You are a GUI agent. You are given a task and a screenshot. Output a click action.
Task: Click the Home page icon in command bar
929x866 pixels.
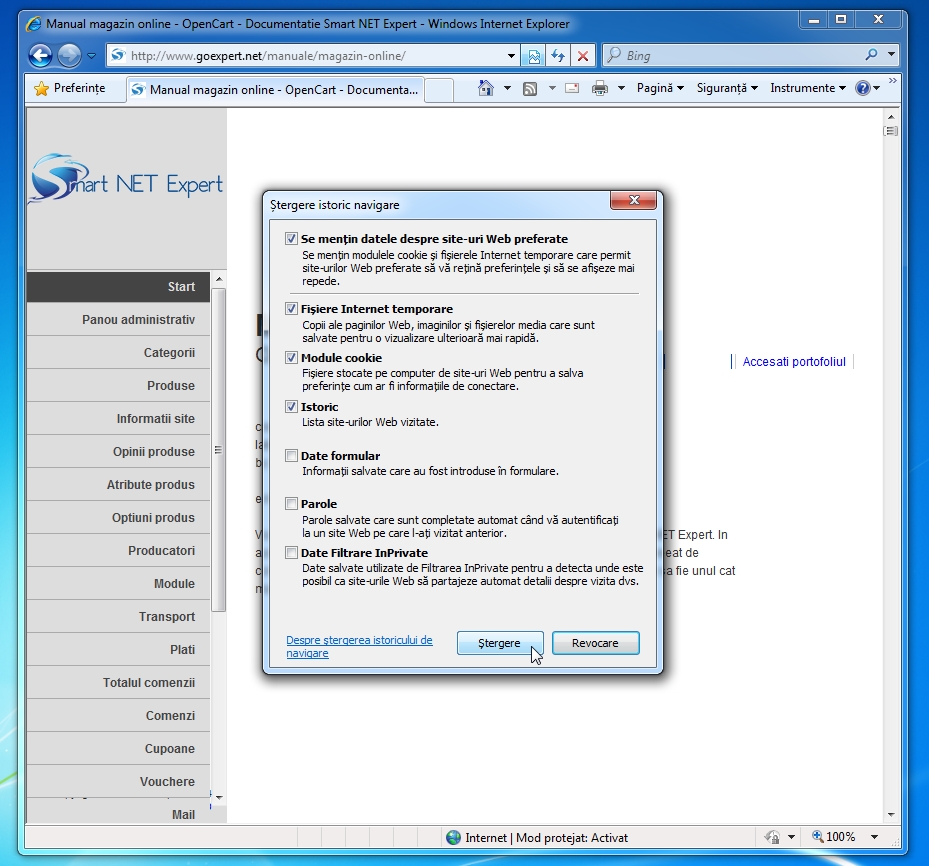[486, 88]
